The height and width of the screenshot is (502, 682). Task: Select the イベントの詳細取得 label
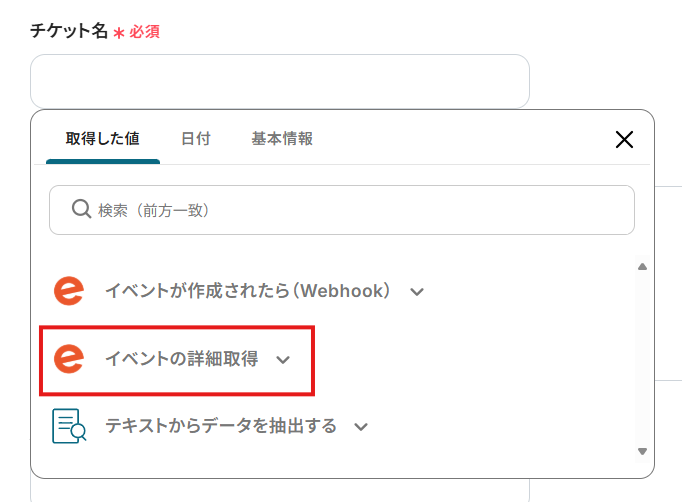click(x=181, y=358)
